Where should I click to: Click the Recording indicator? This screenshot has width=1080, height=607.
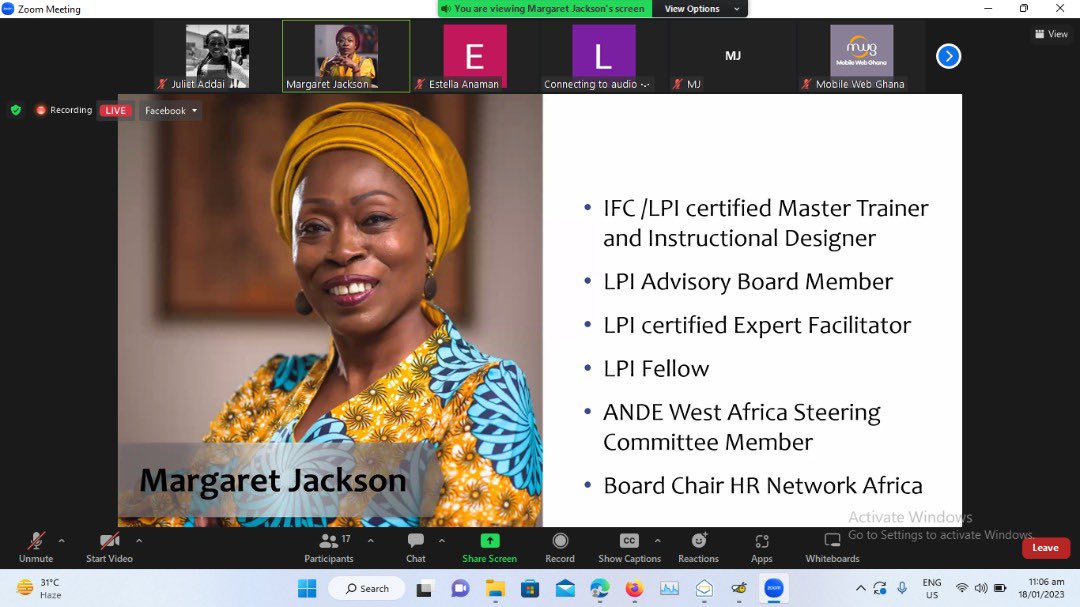click(x=63, y=110)
